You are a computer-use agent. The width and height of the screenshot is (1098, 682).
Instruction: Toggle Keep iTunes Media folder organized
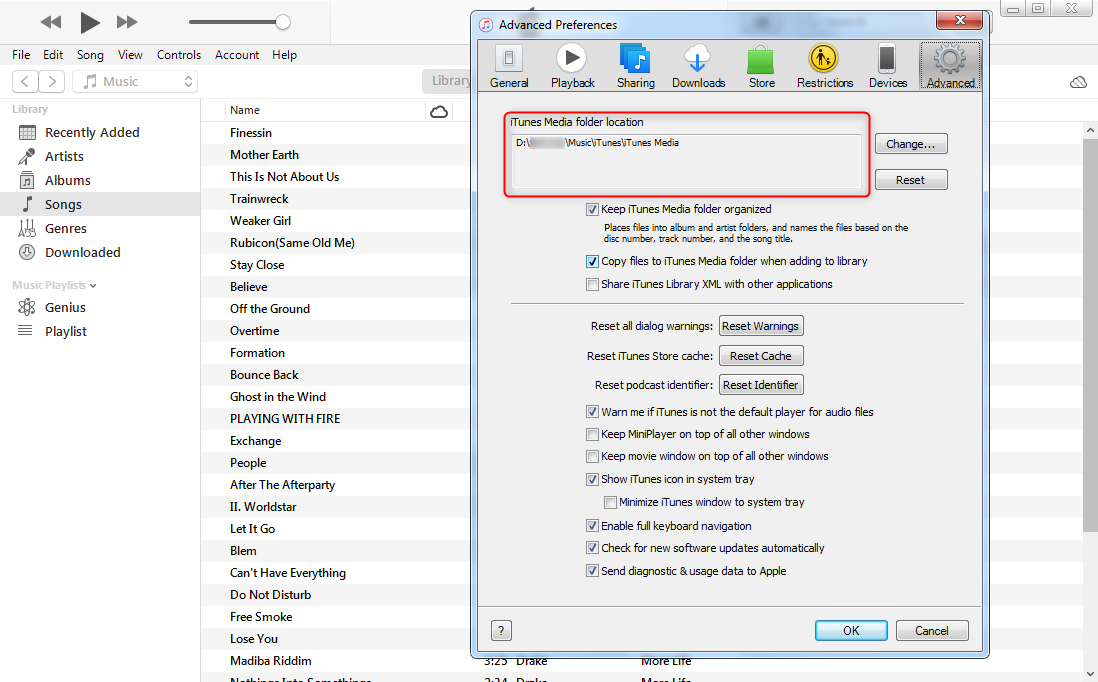(x=592, y=209)
